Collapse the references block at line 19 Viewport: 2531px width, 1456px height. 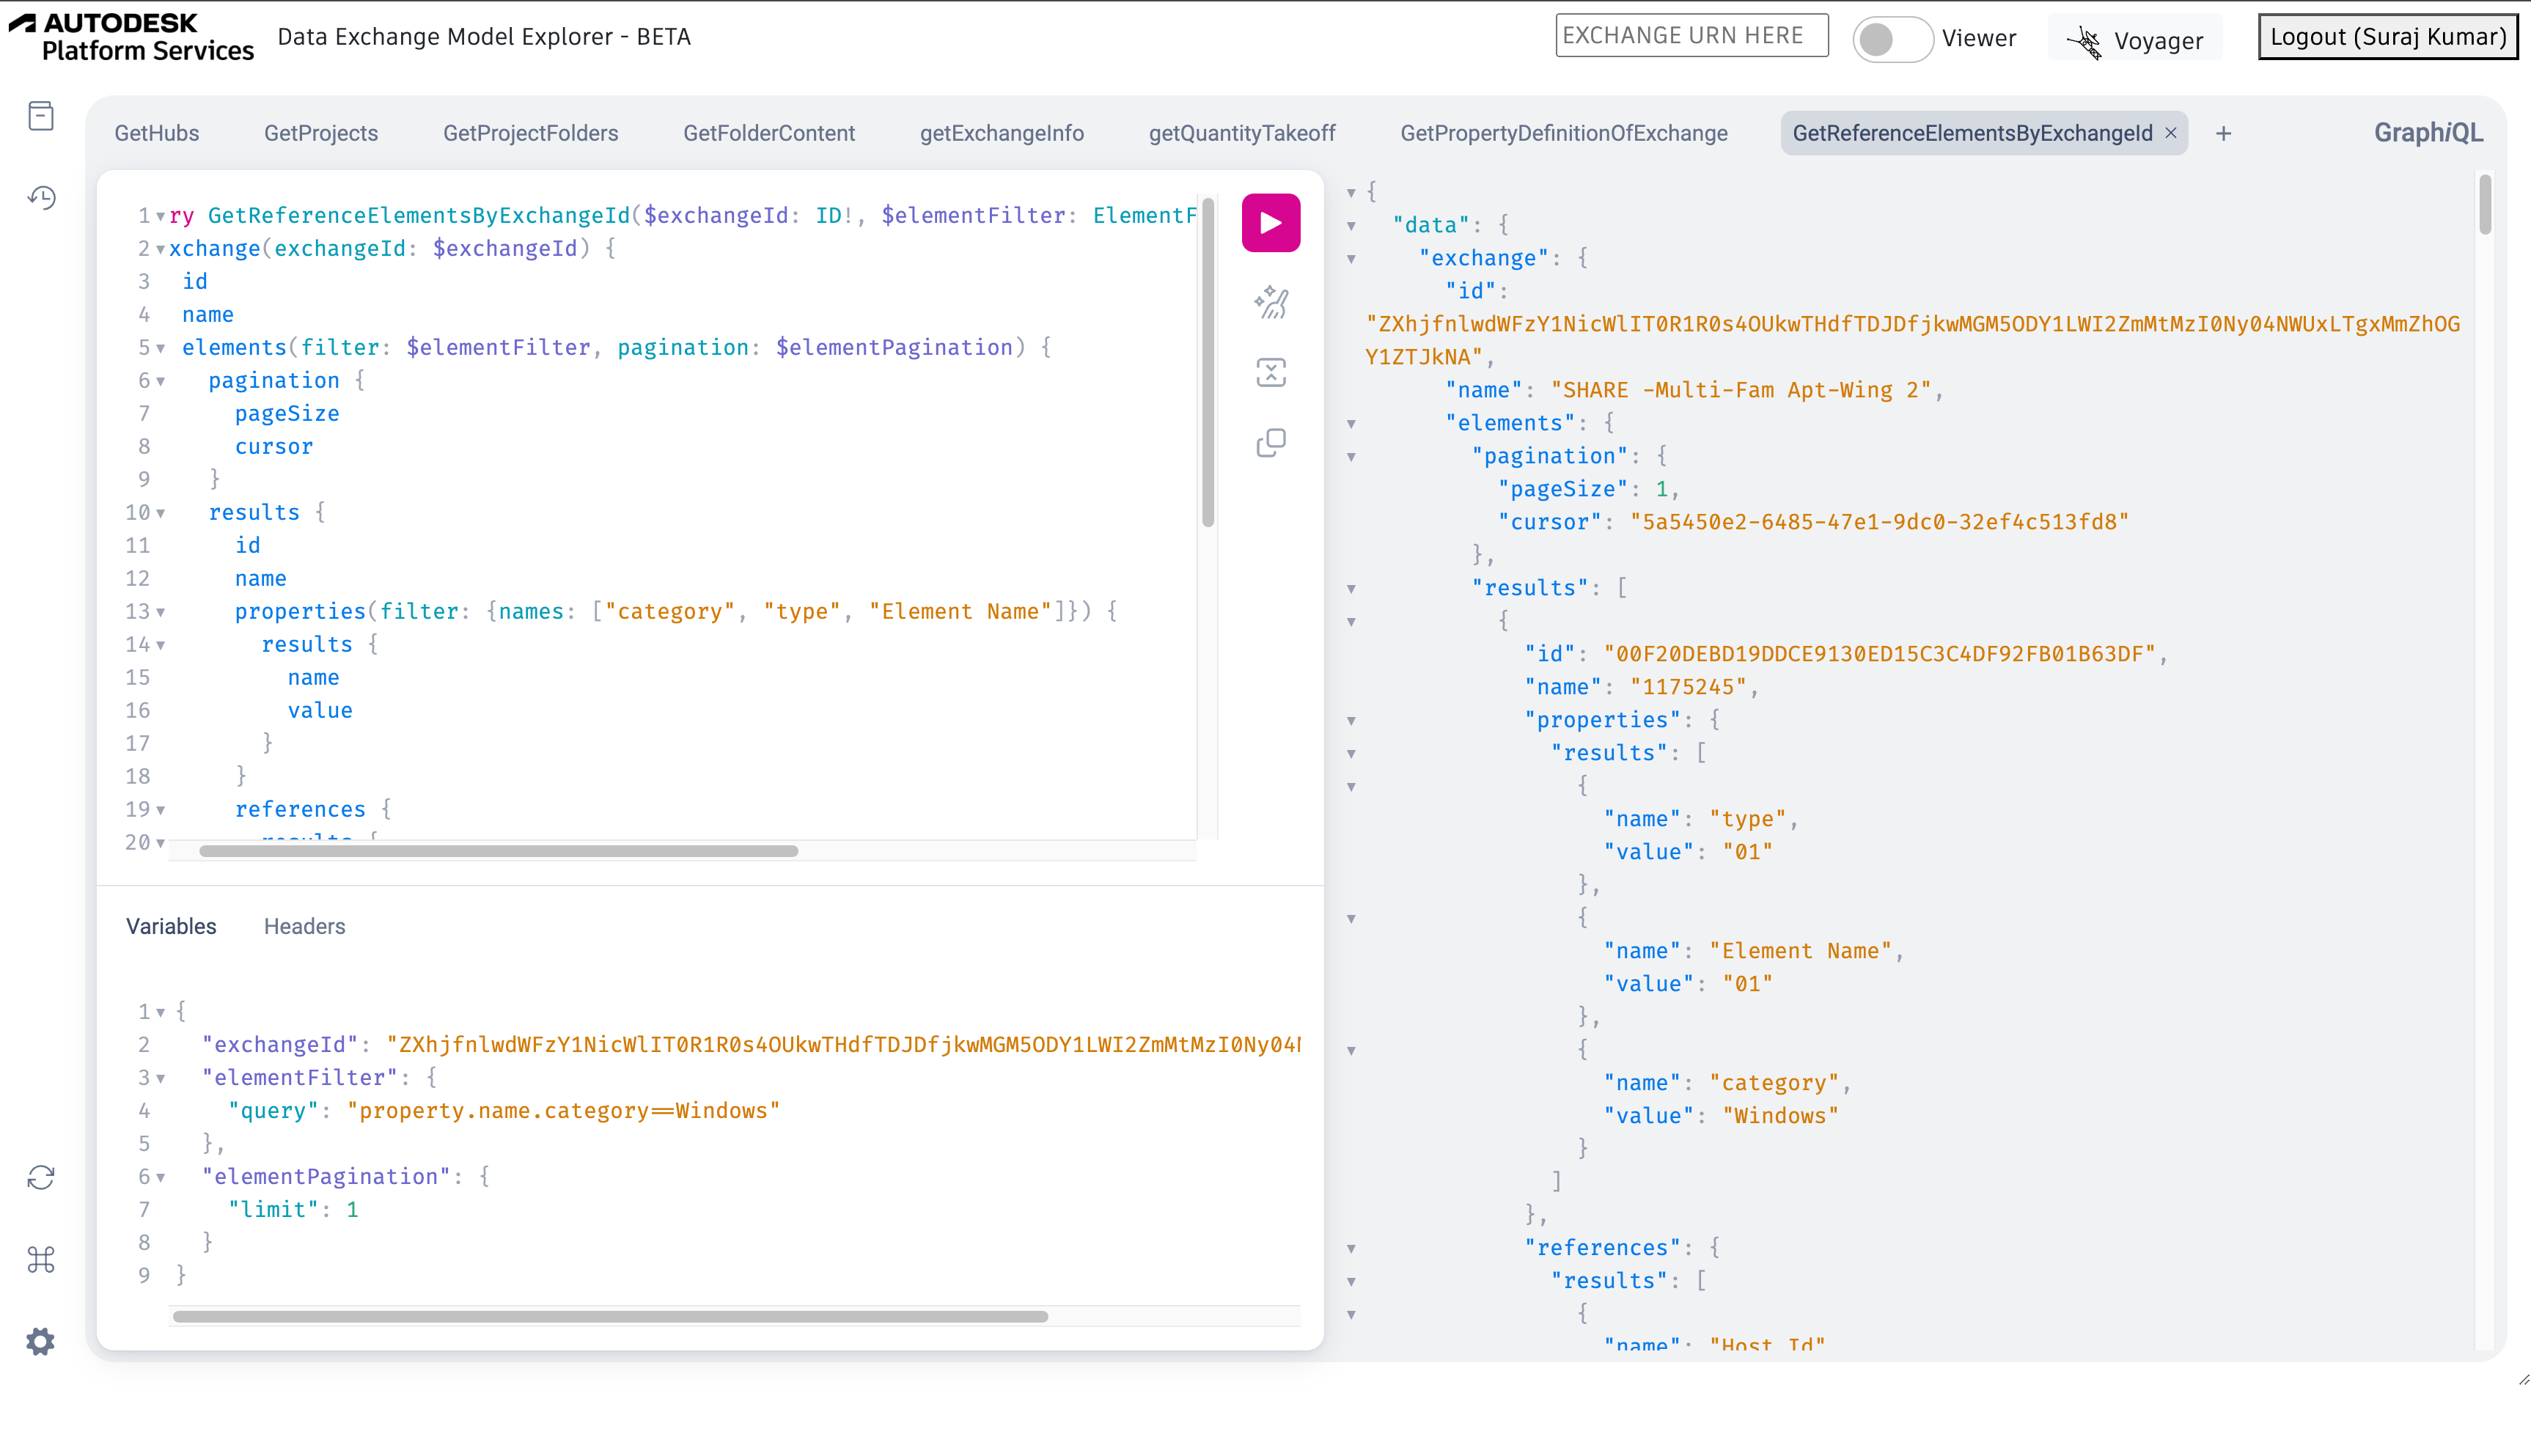(160, 810)
